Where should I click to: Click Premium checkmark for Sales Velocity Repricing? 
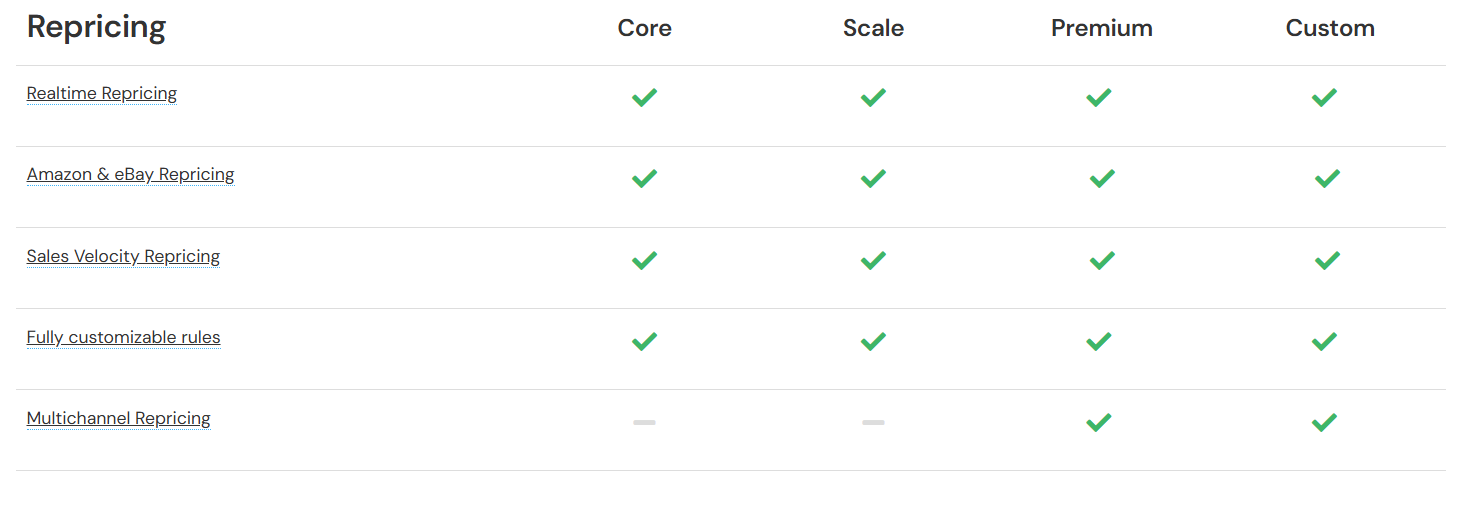coord(1101,260)
